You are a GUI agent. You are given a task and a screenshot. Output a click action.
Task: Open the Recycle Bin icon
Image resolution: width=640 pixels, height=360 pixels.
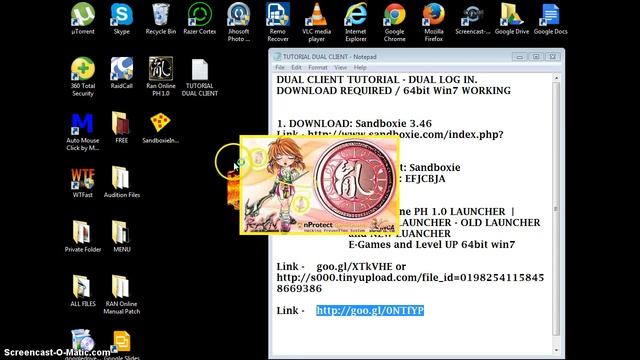click(x=161, y=19)
